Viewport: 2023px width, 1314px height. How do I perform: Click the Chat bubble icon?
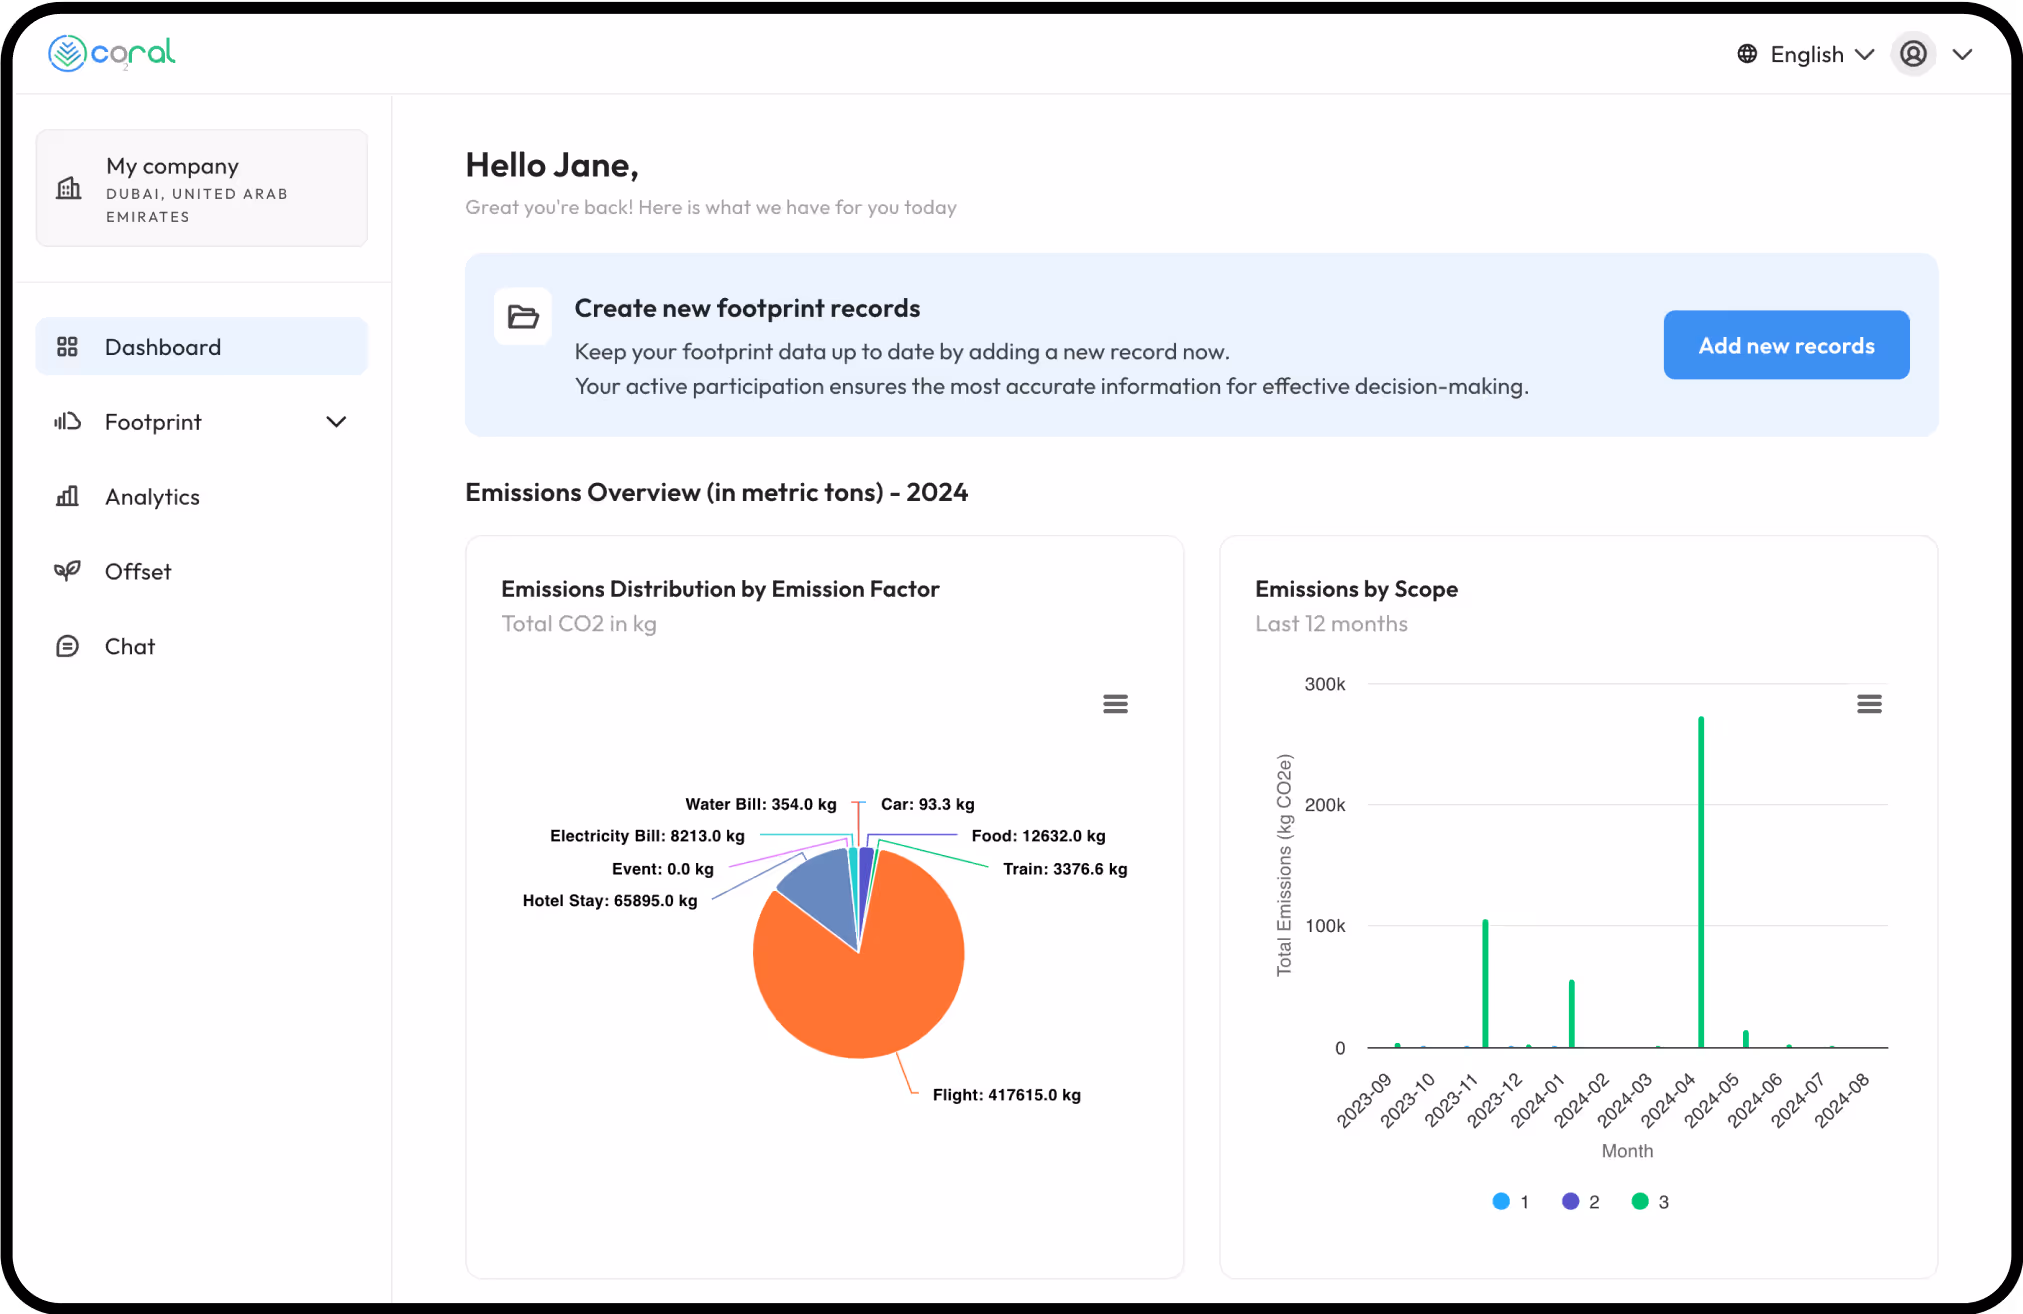click(67, 646)
